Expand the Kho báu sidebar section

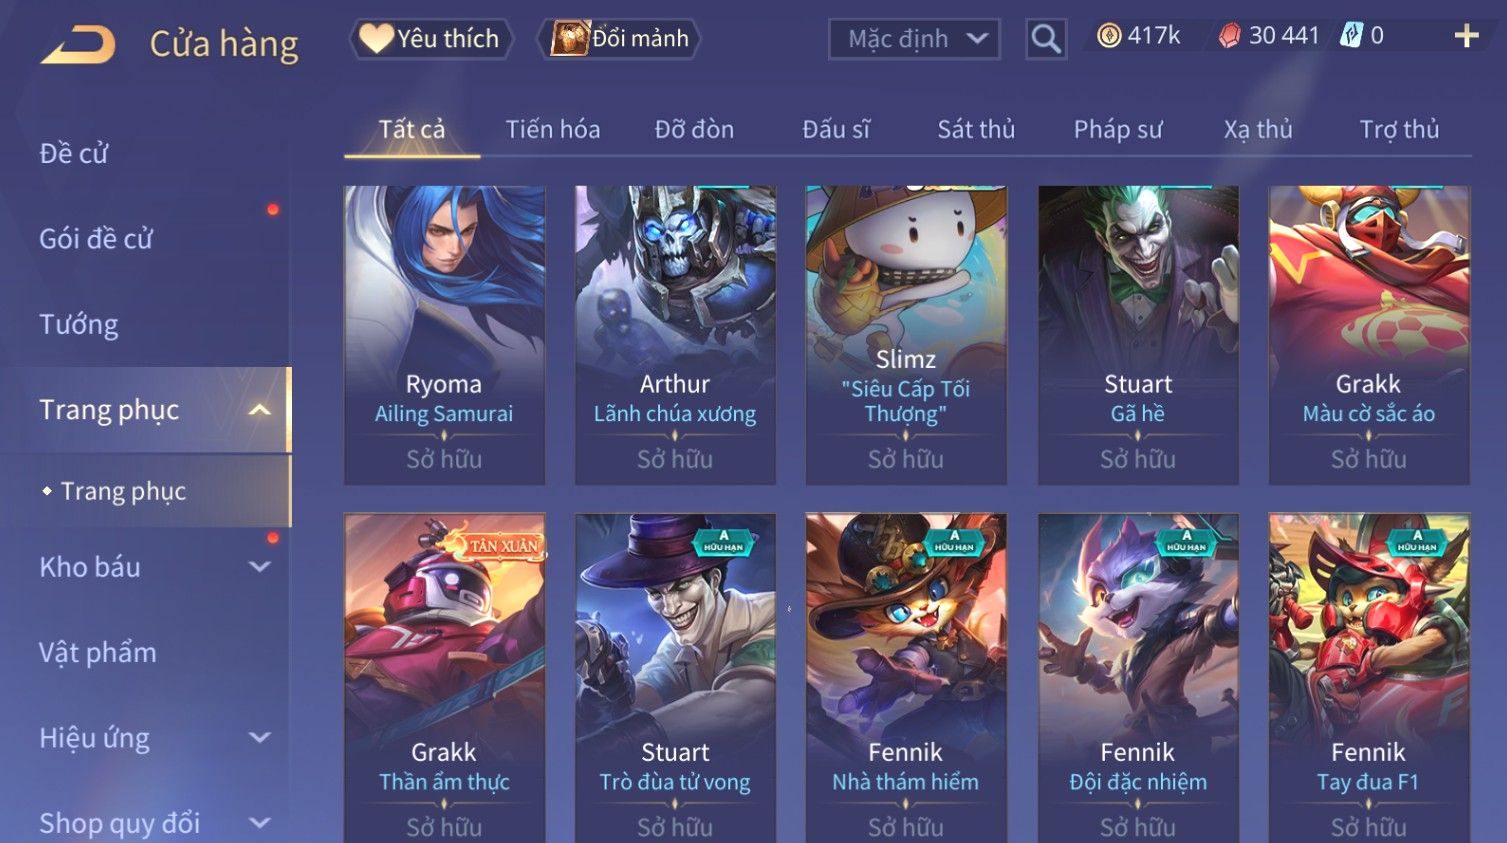pyautogui.click(x=260, y=567)
